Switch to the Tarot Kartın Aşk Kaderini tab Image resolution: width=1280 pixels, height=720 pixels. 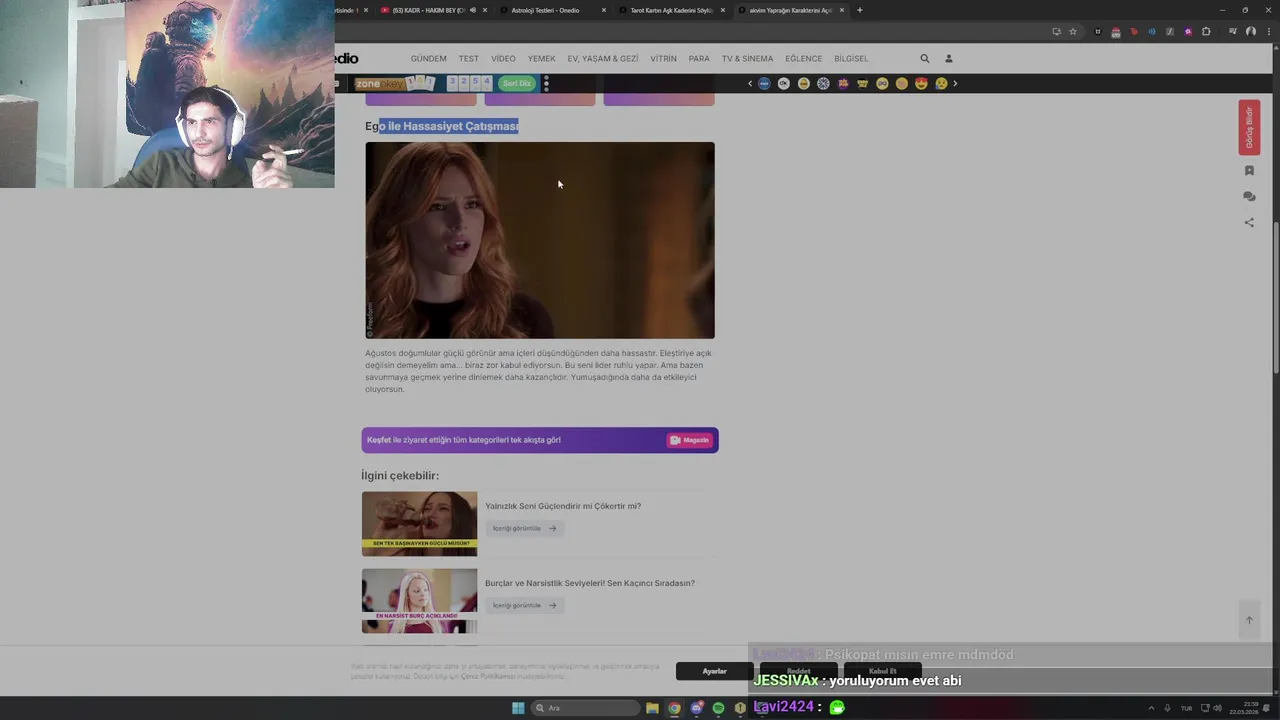tap(670, 10)
